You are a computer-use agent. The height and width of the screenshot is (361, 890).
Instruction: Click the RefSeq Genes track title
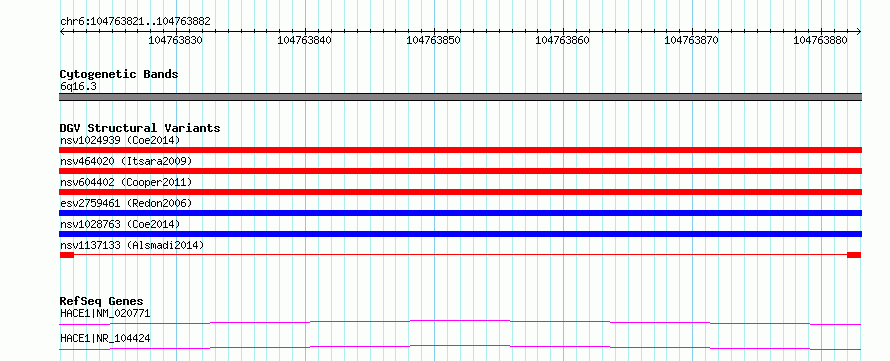pyautogui.click(x=102, y=301)
